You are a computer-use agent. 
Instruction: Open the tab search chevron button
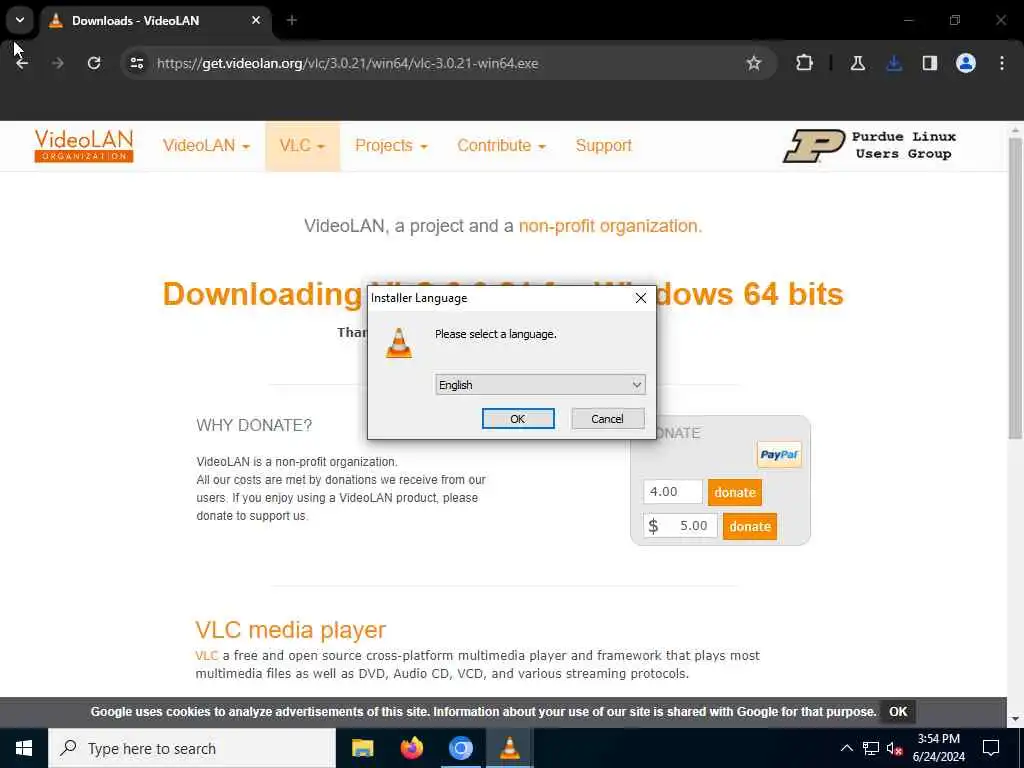[x=20, y=20]
